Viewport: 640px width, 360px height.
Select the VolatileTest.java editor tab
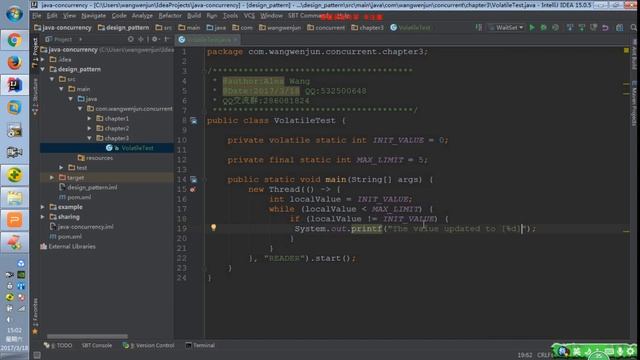208,40
